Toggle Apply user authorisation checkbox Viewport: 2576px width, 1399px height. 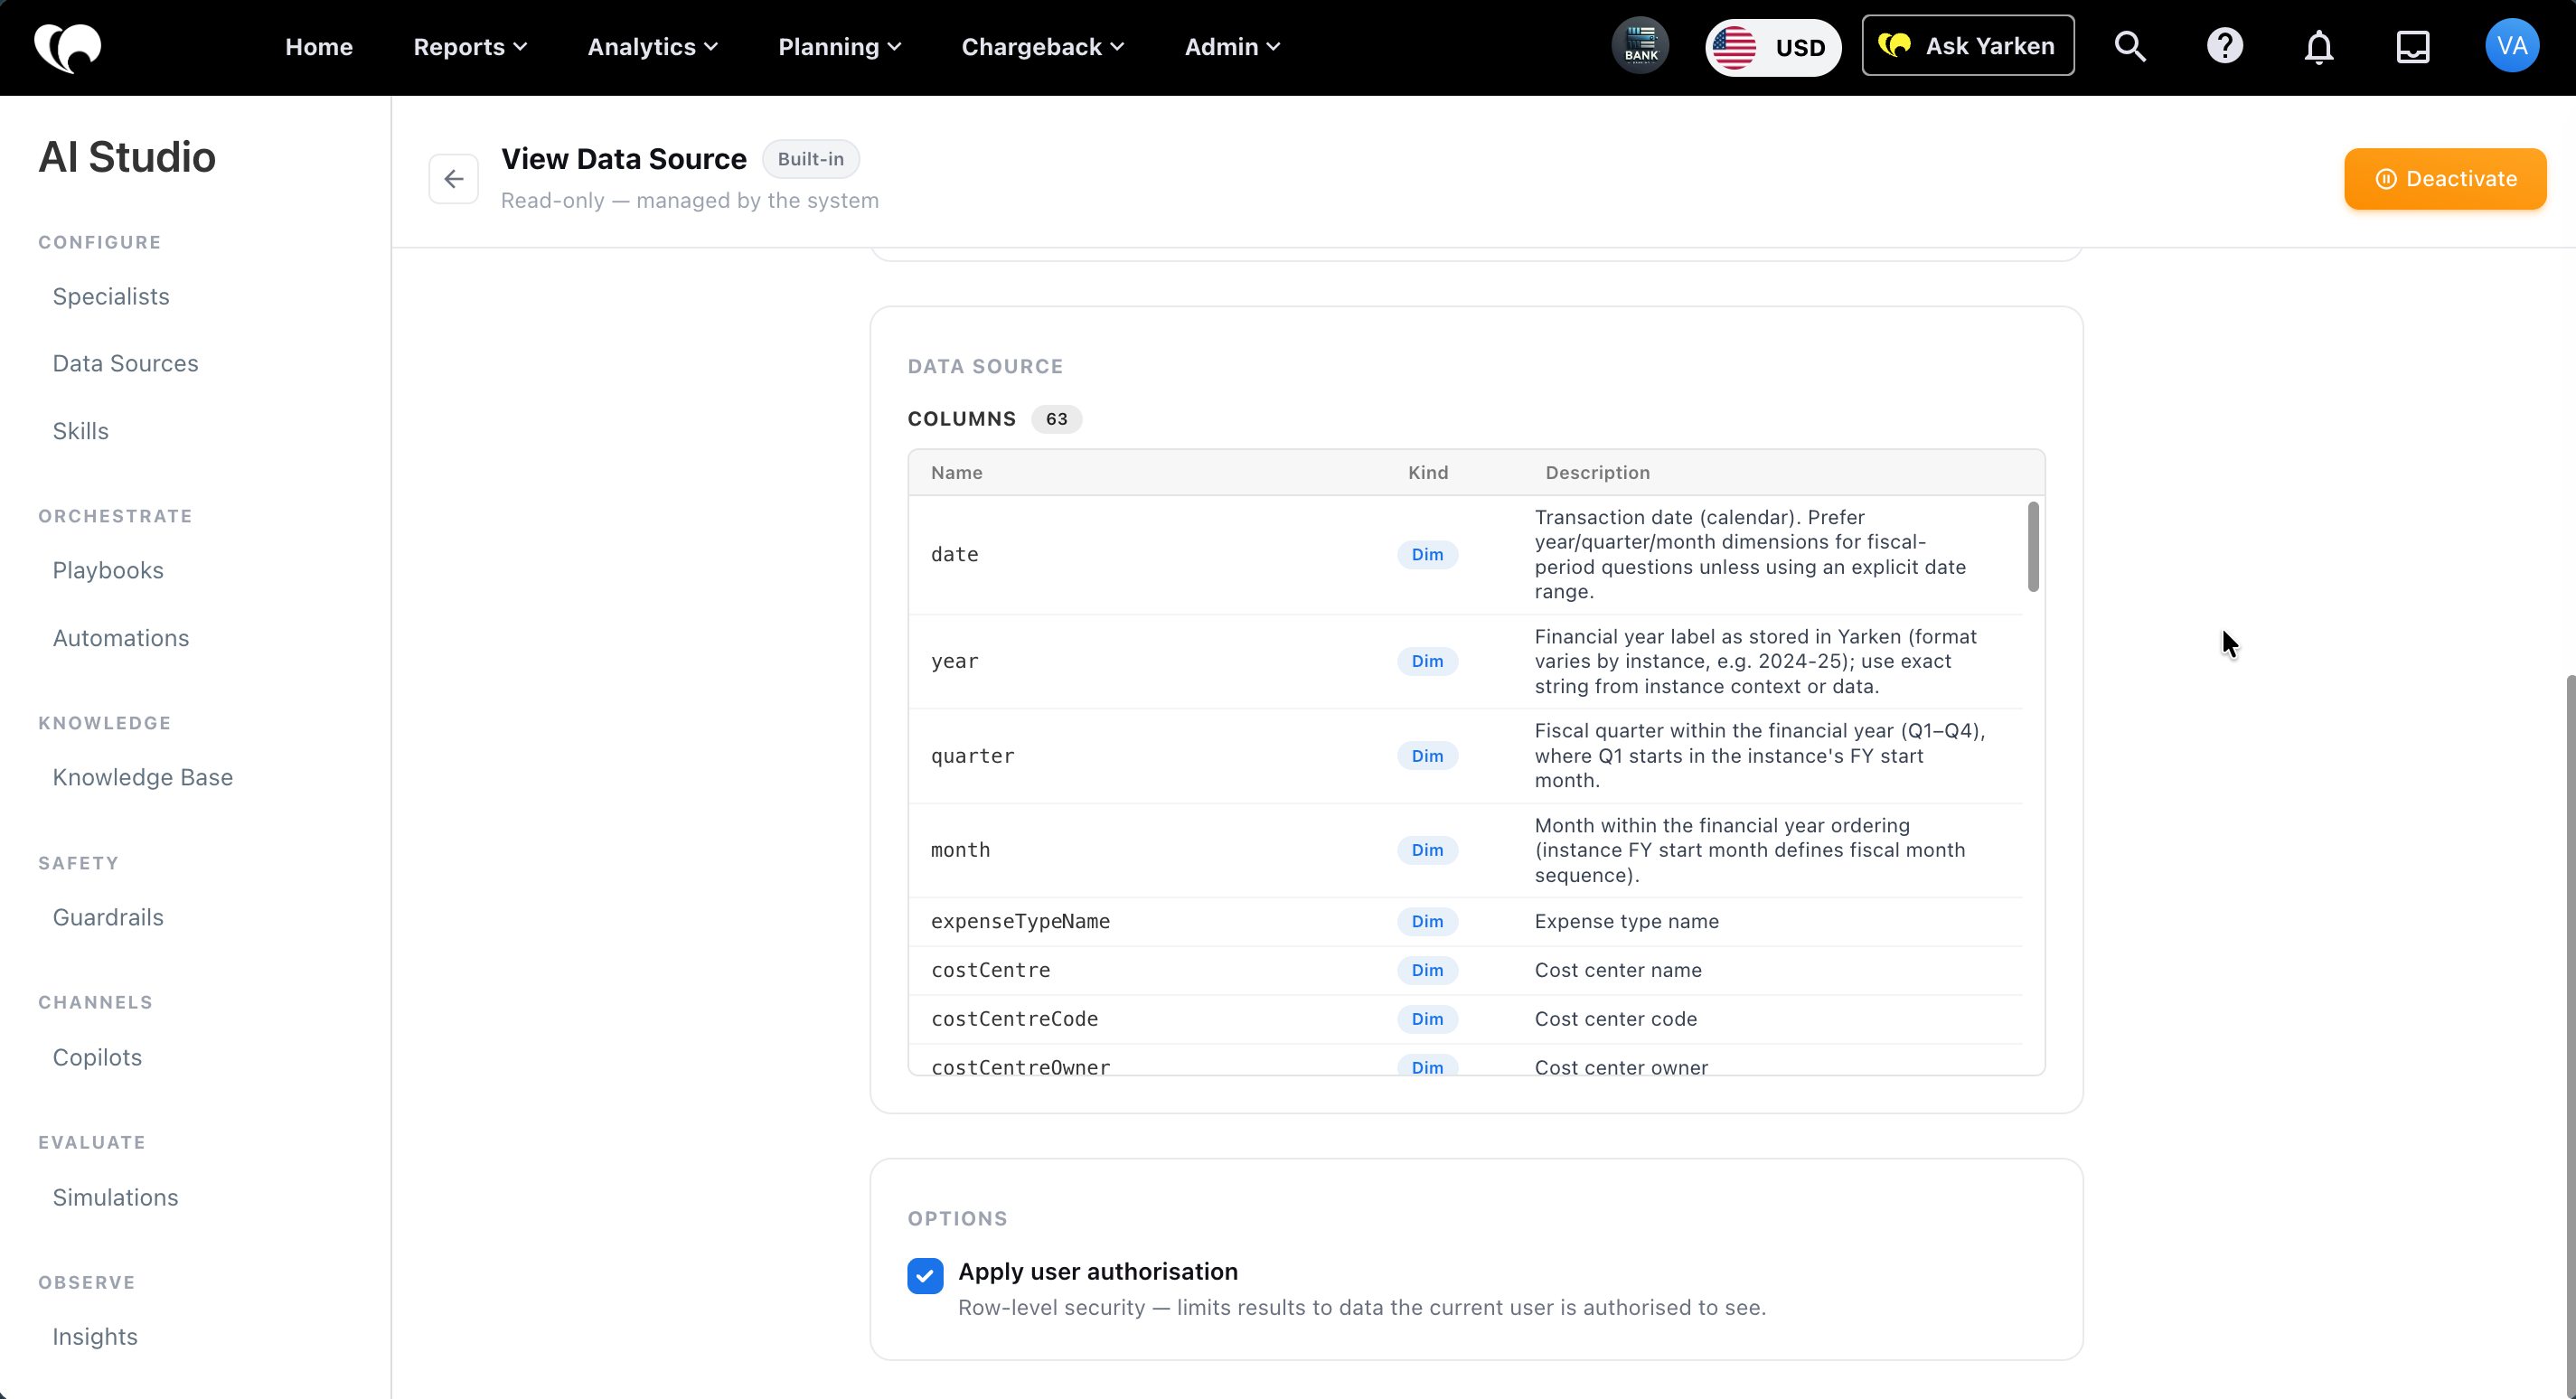[925, 1275]
